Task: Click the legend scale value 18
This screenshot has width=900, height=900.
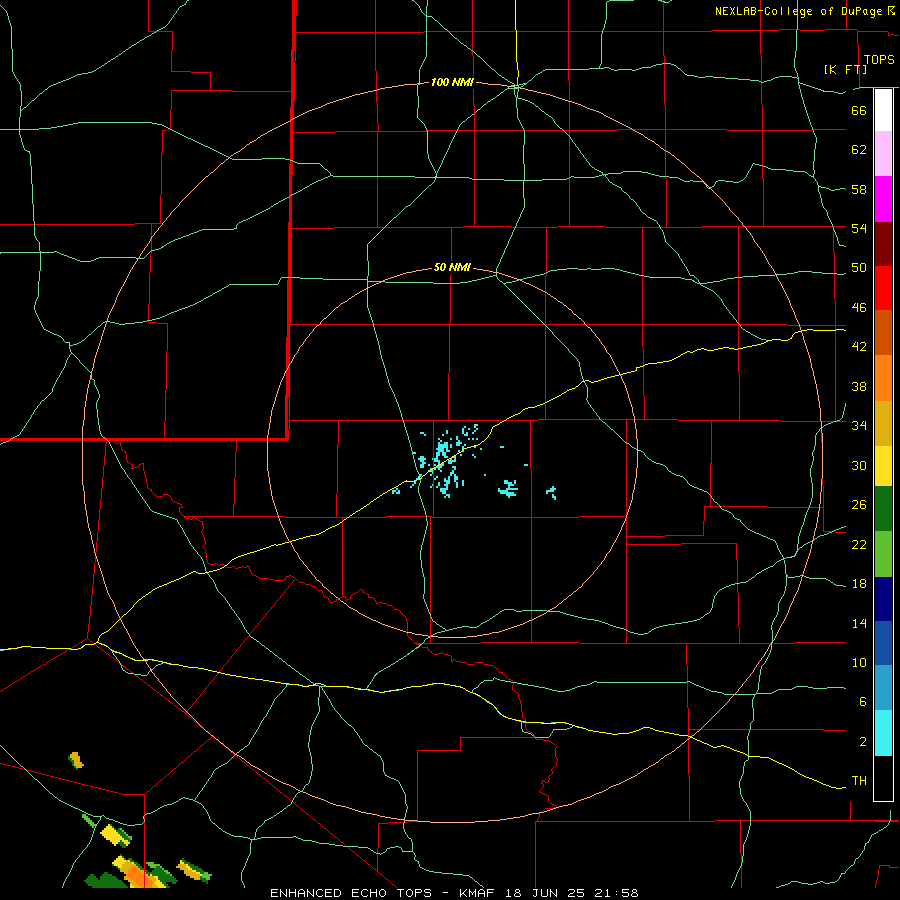Action: [859, 584]
